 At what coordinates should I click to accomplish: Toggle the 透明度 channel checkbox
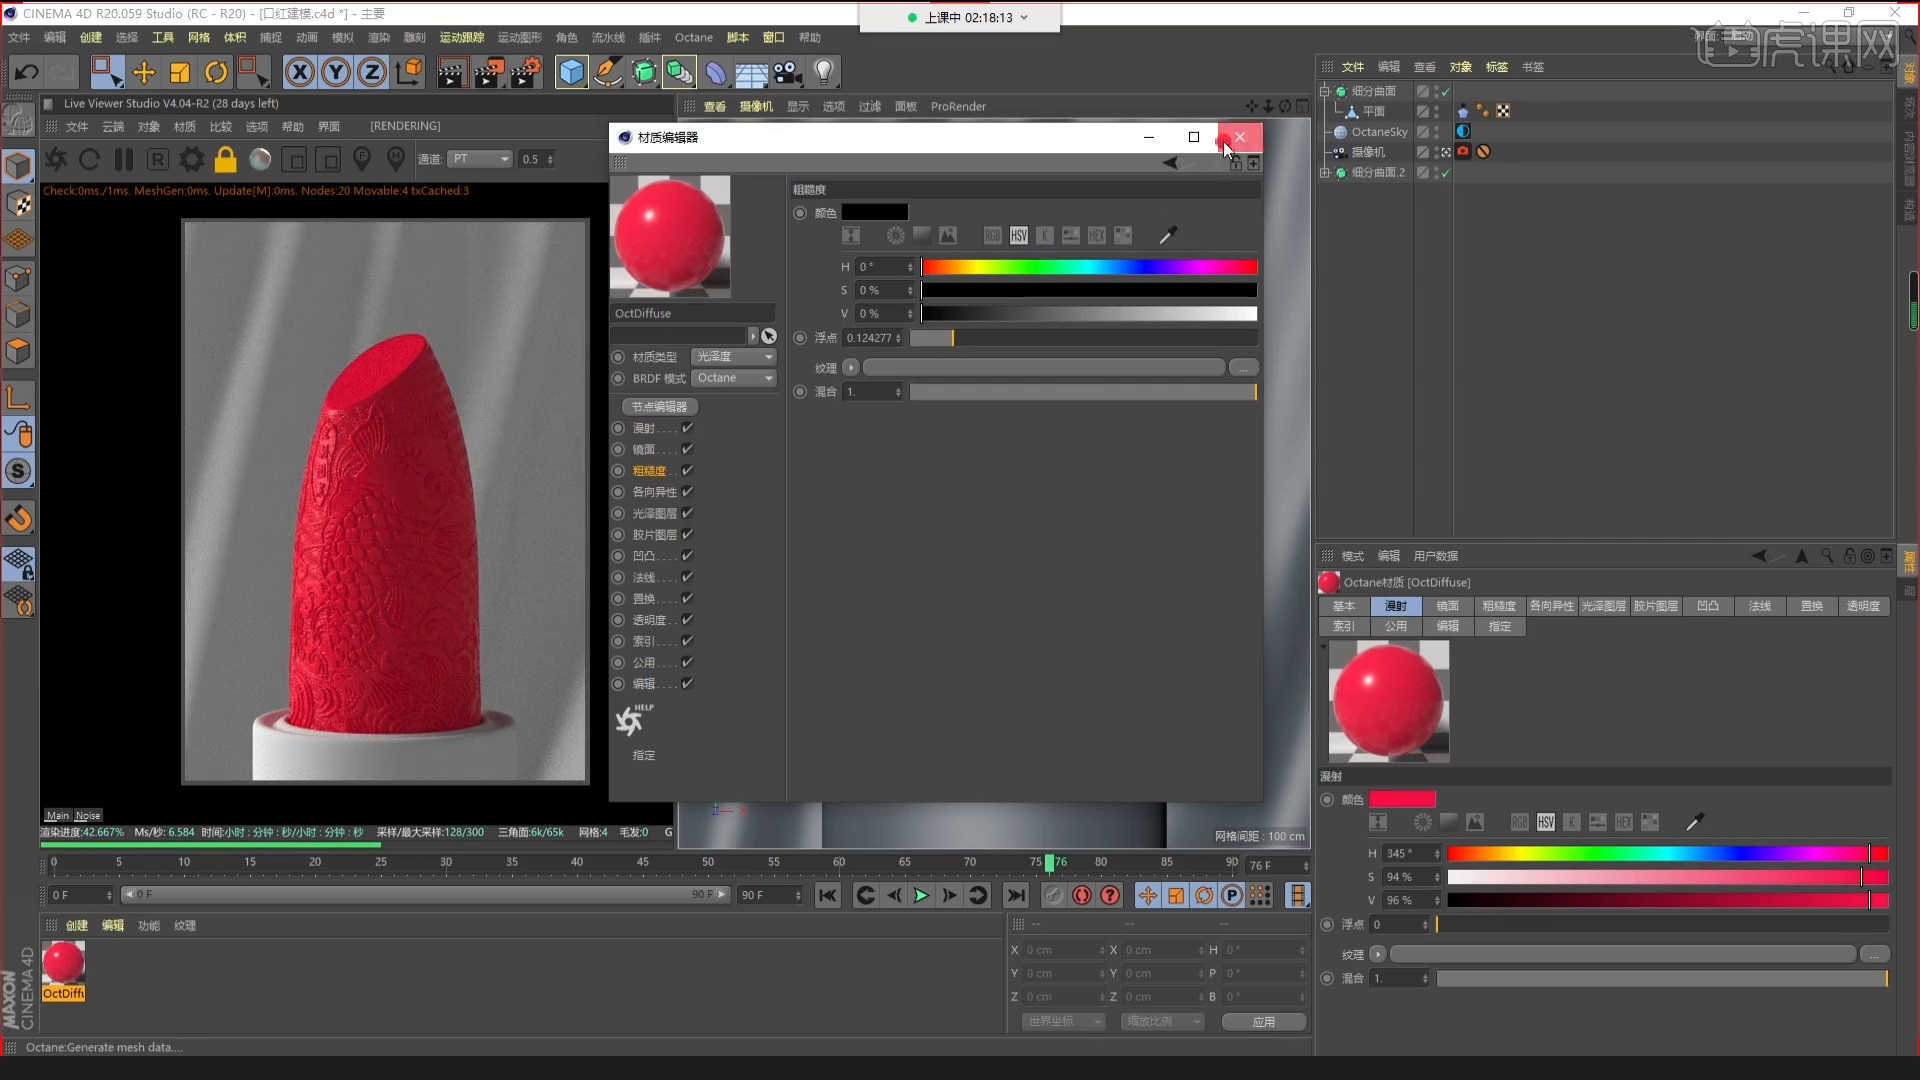click(687, 620)
